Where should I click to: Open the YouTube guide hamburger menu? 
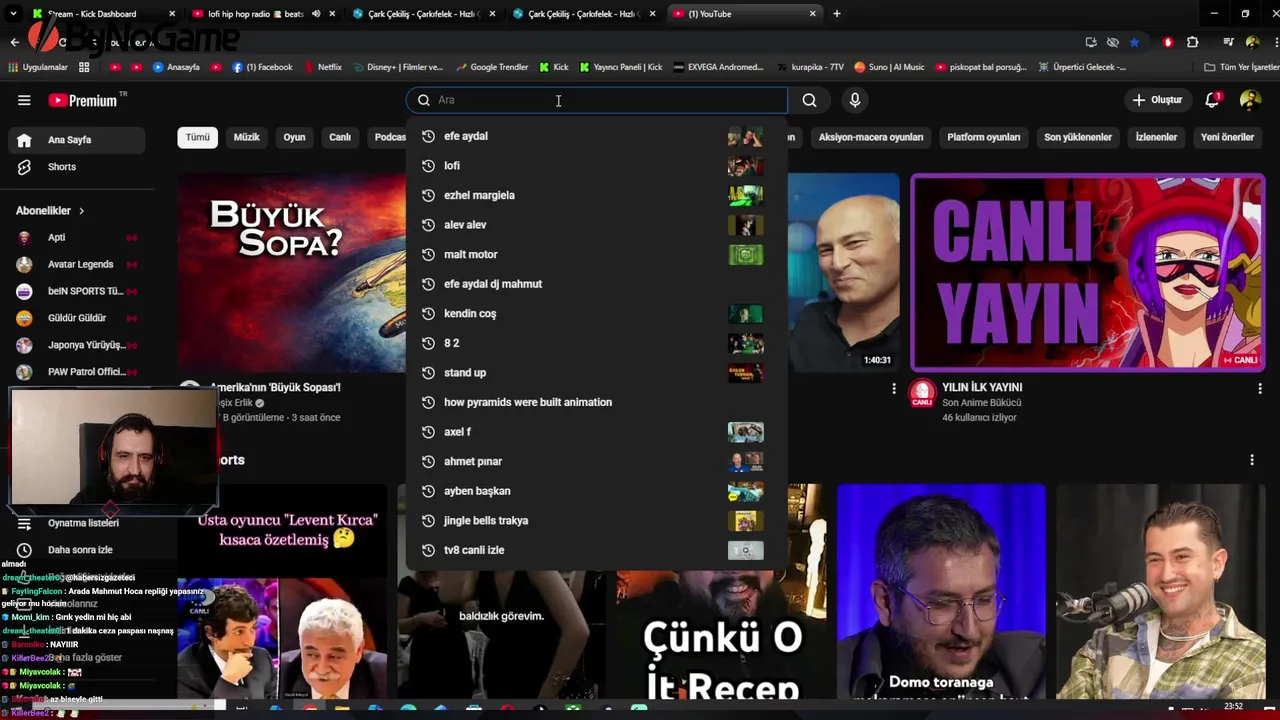pos(24,100)
